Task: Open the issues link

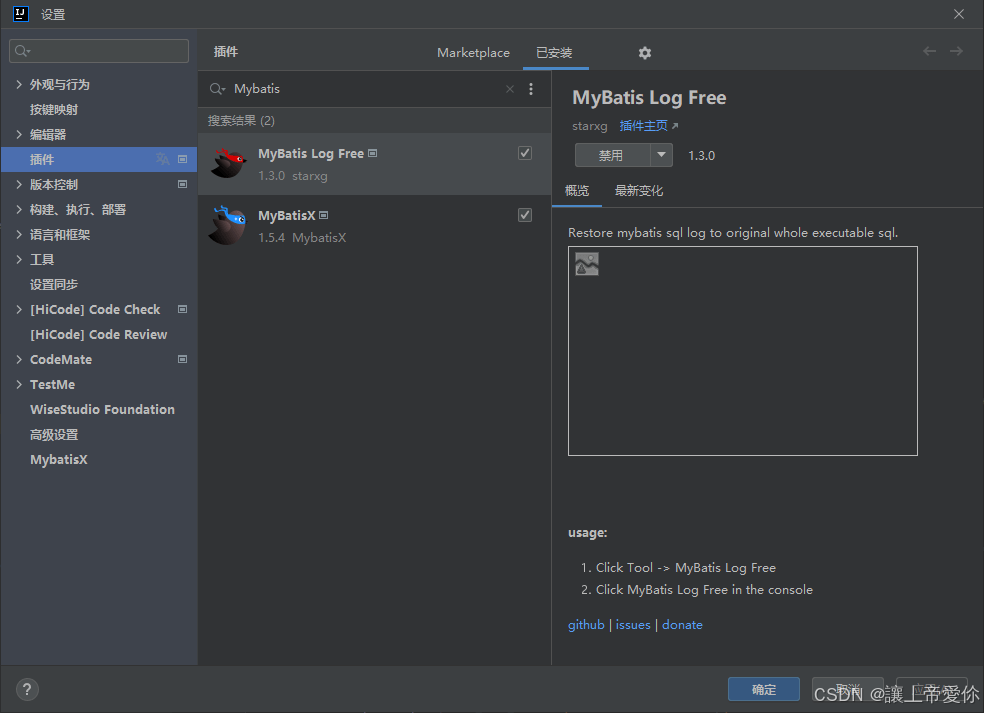Action: 633,625
